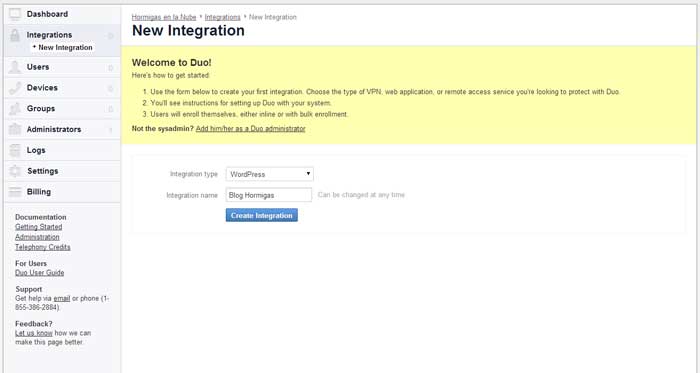Follow the Hormigas en la Nube breadcrumb
The width and height of the screenshot is (700, 373).
click(164, 17)
